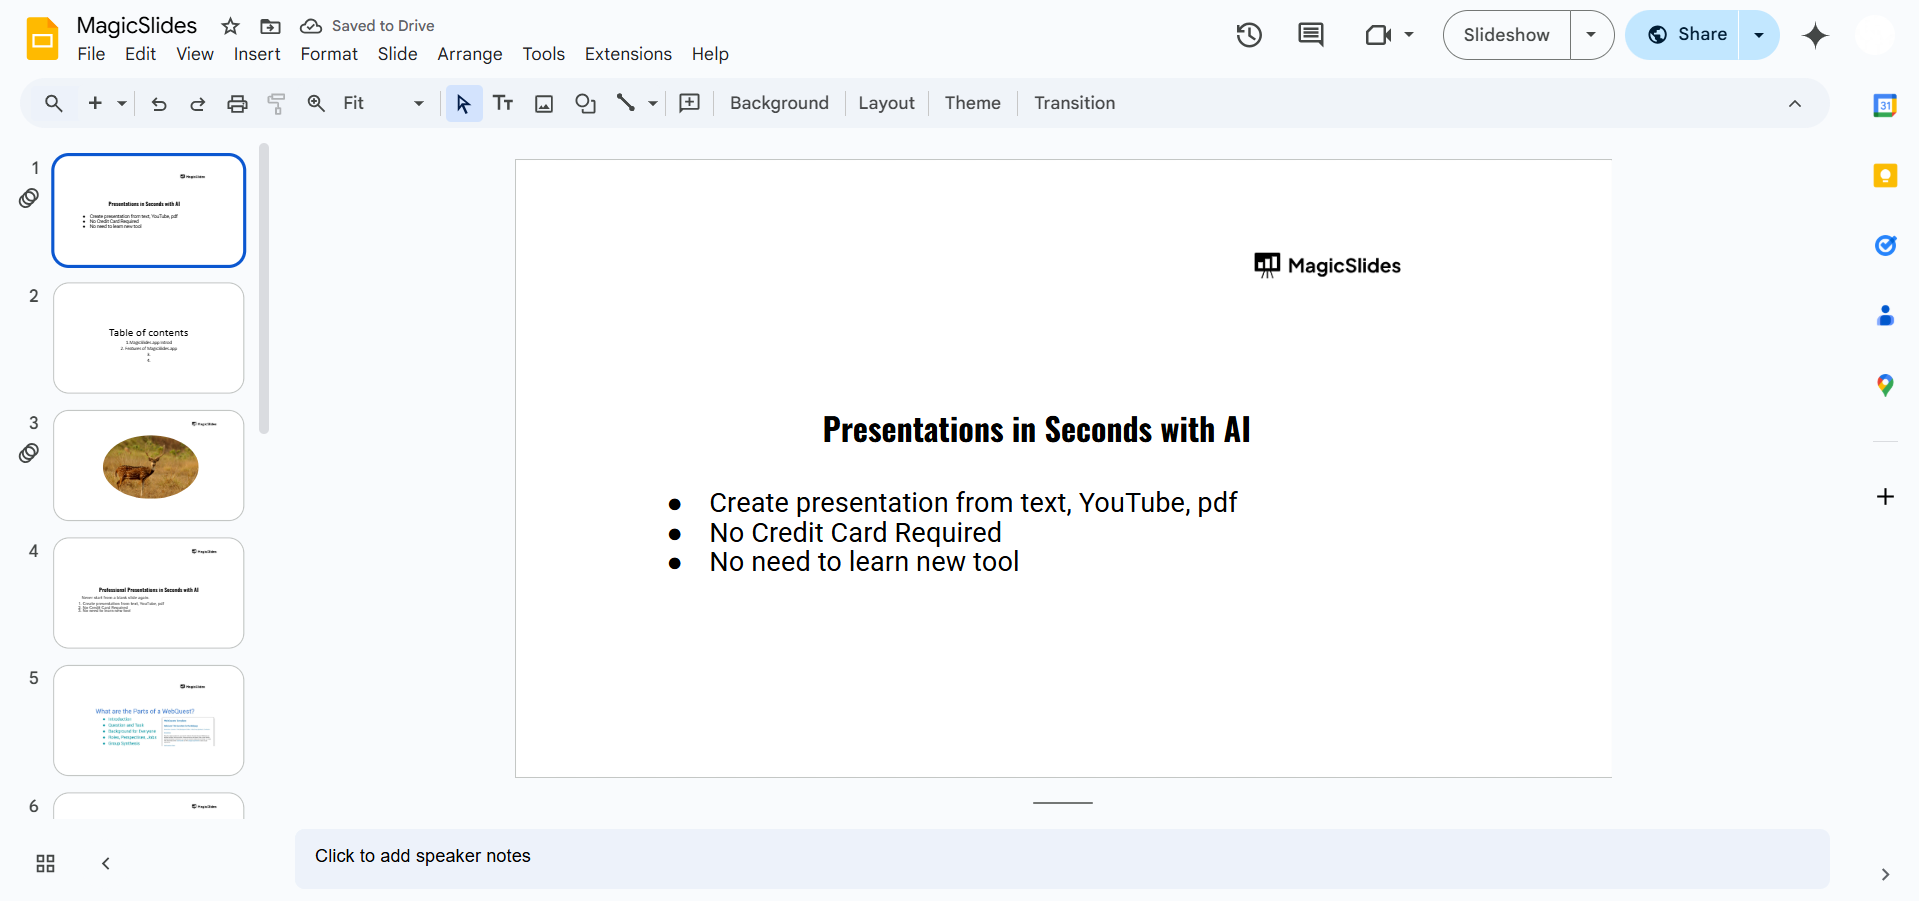Viewport: 1919px width, 901px height.
Task: Redo the last action
Action: (198, 103)
